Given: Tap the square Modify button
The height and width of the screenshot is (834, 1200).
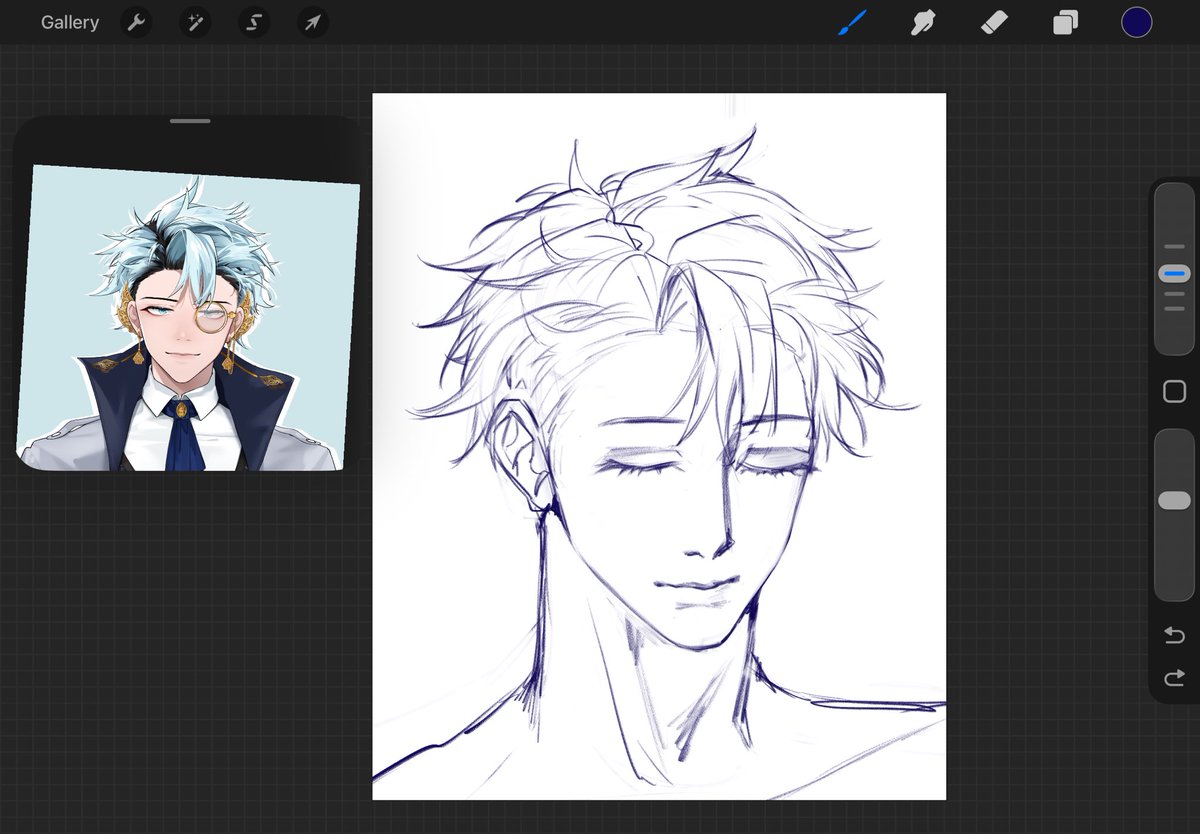Looking at the screenshot, I should click(1174, 392).
